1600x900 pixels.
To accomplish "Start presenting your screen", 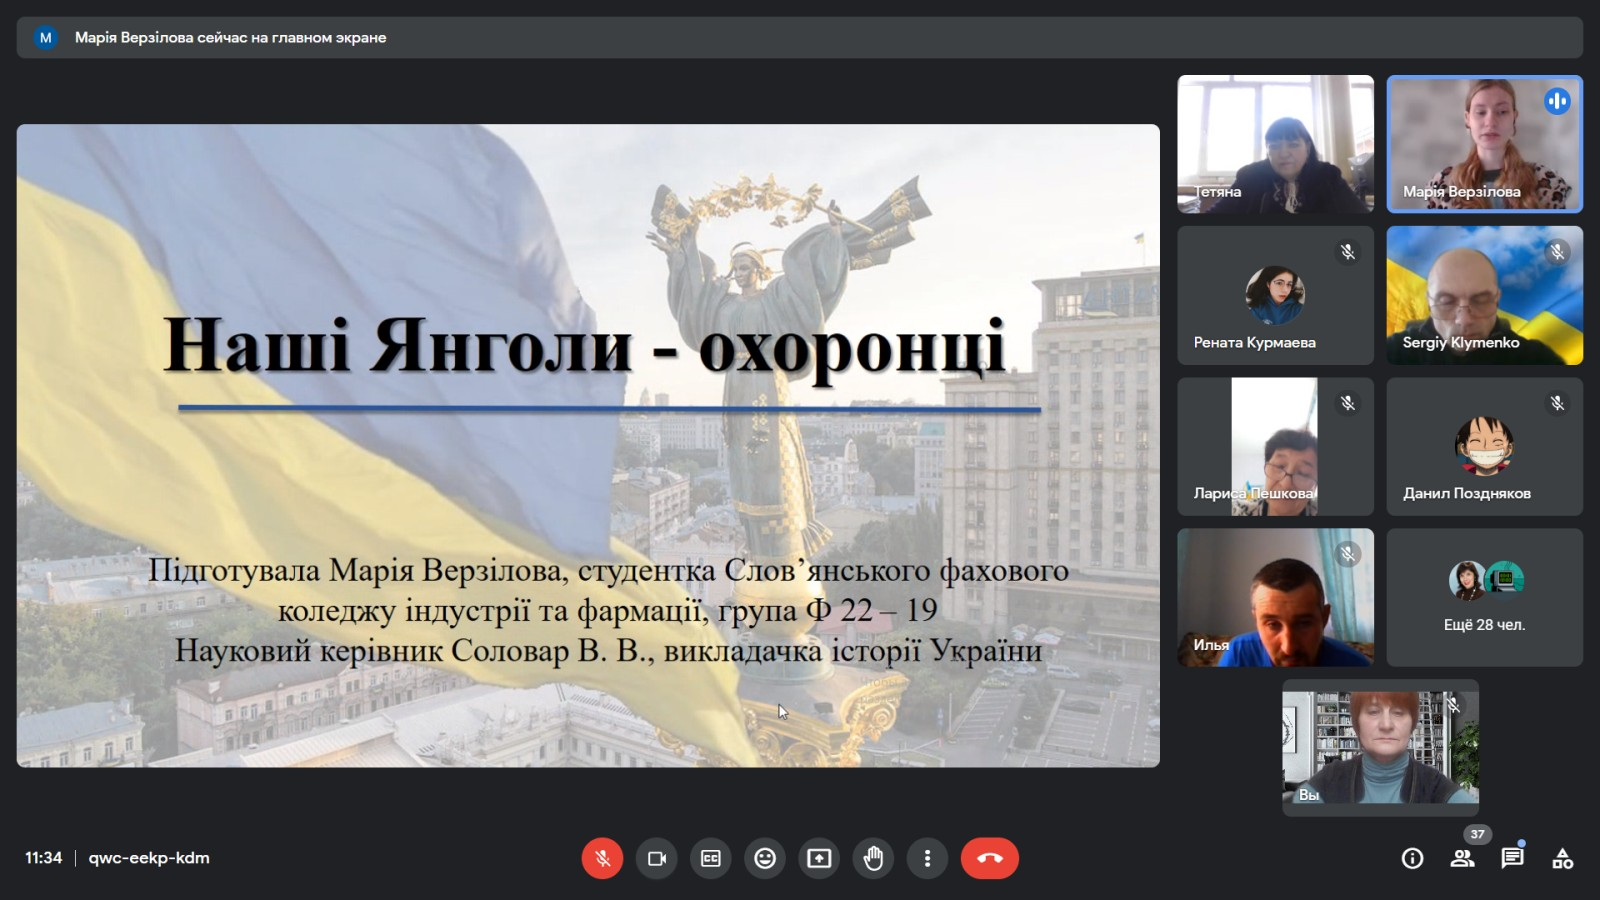I will 819,858.
